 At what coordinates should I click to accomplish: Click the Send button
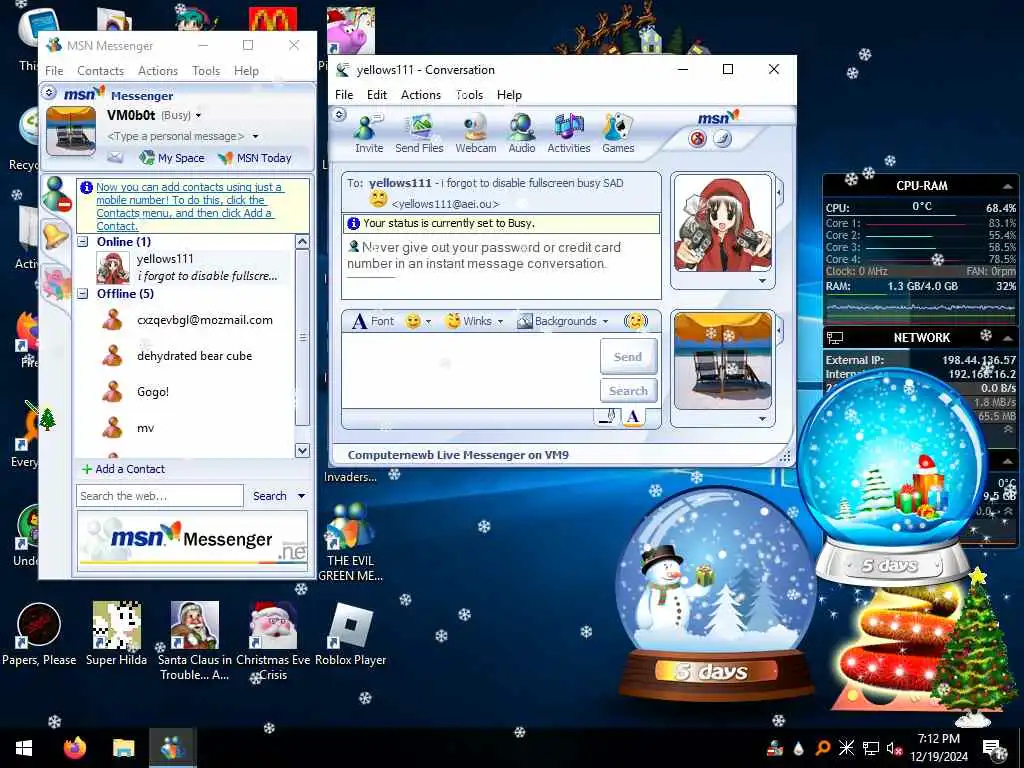tap(628, 357)
